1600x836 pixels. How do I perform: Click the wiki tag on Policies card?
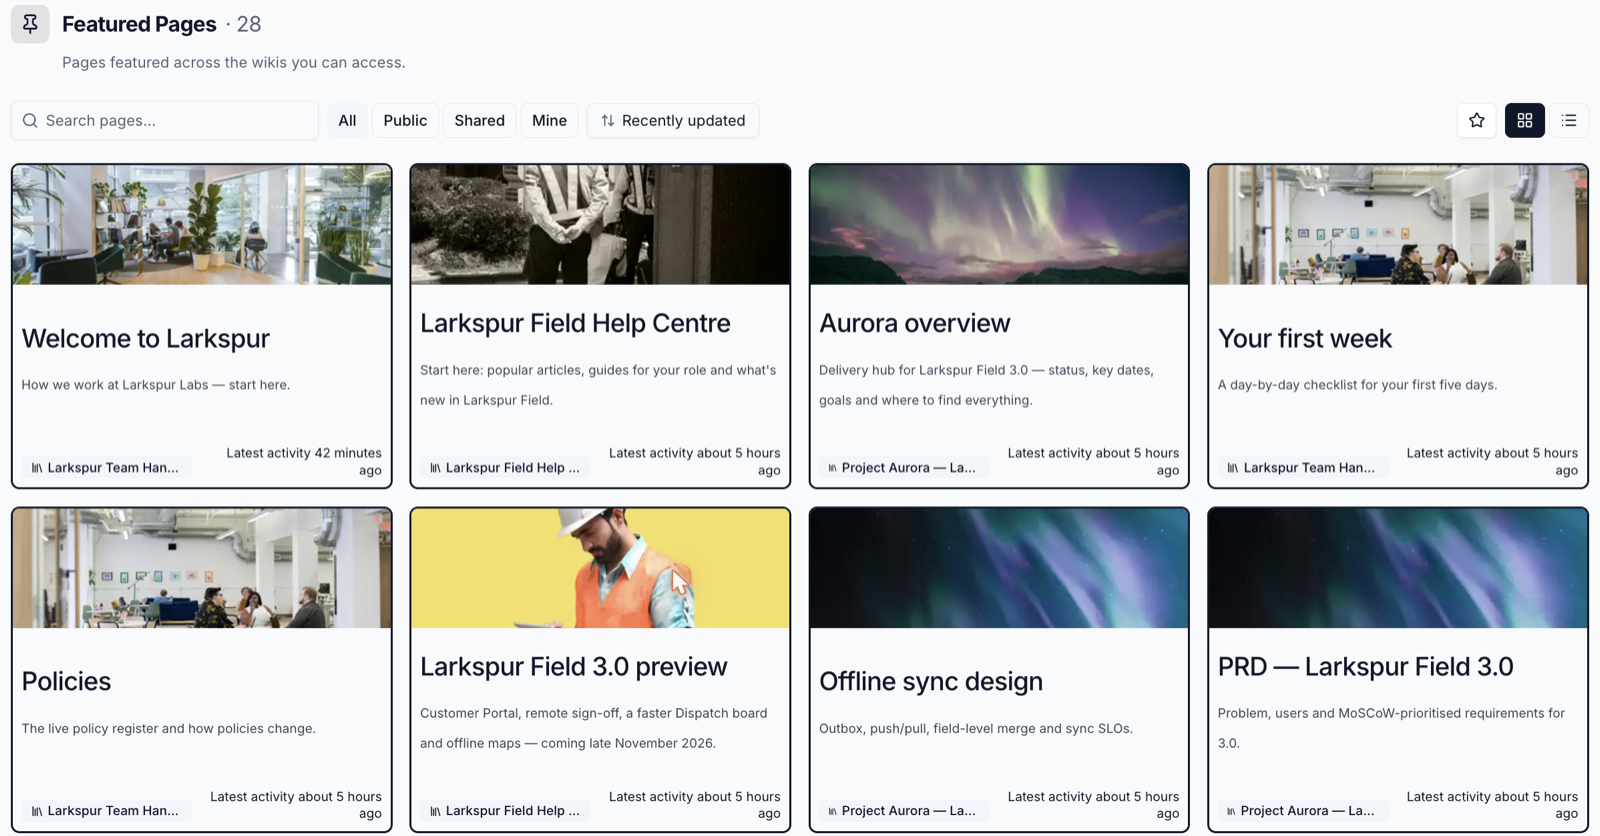[x=106, y=811]
